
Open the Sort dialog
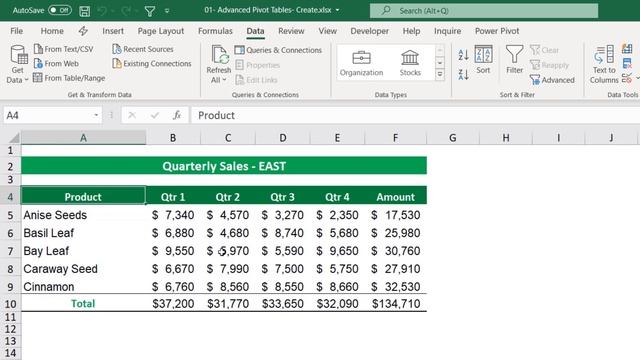pos(483,60)
